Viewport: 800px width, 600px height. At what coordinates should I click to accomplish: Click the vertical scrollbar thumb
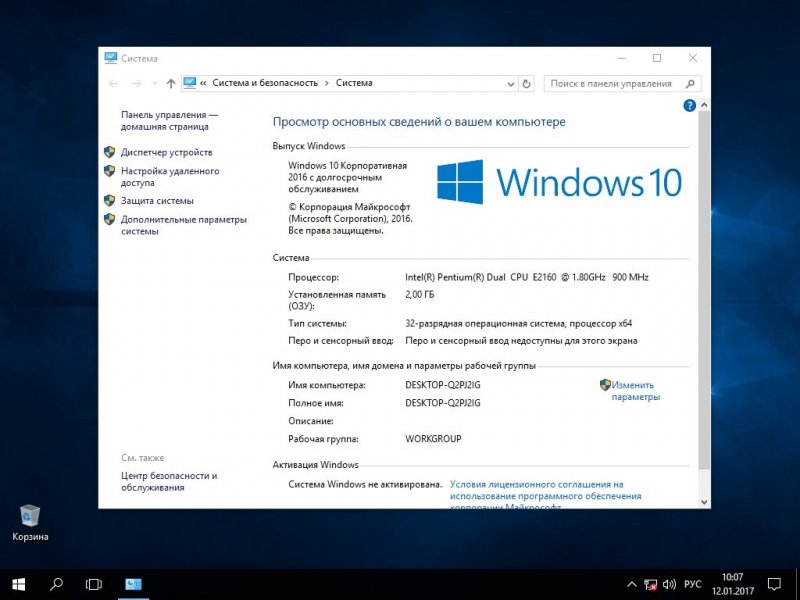tap(704, 290)
